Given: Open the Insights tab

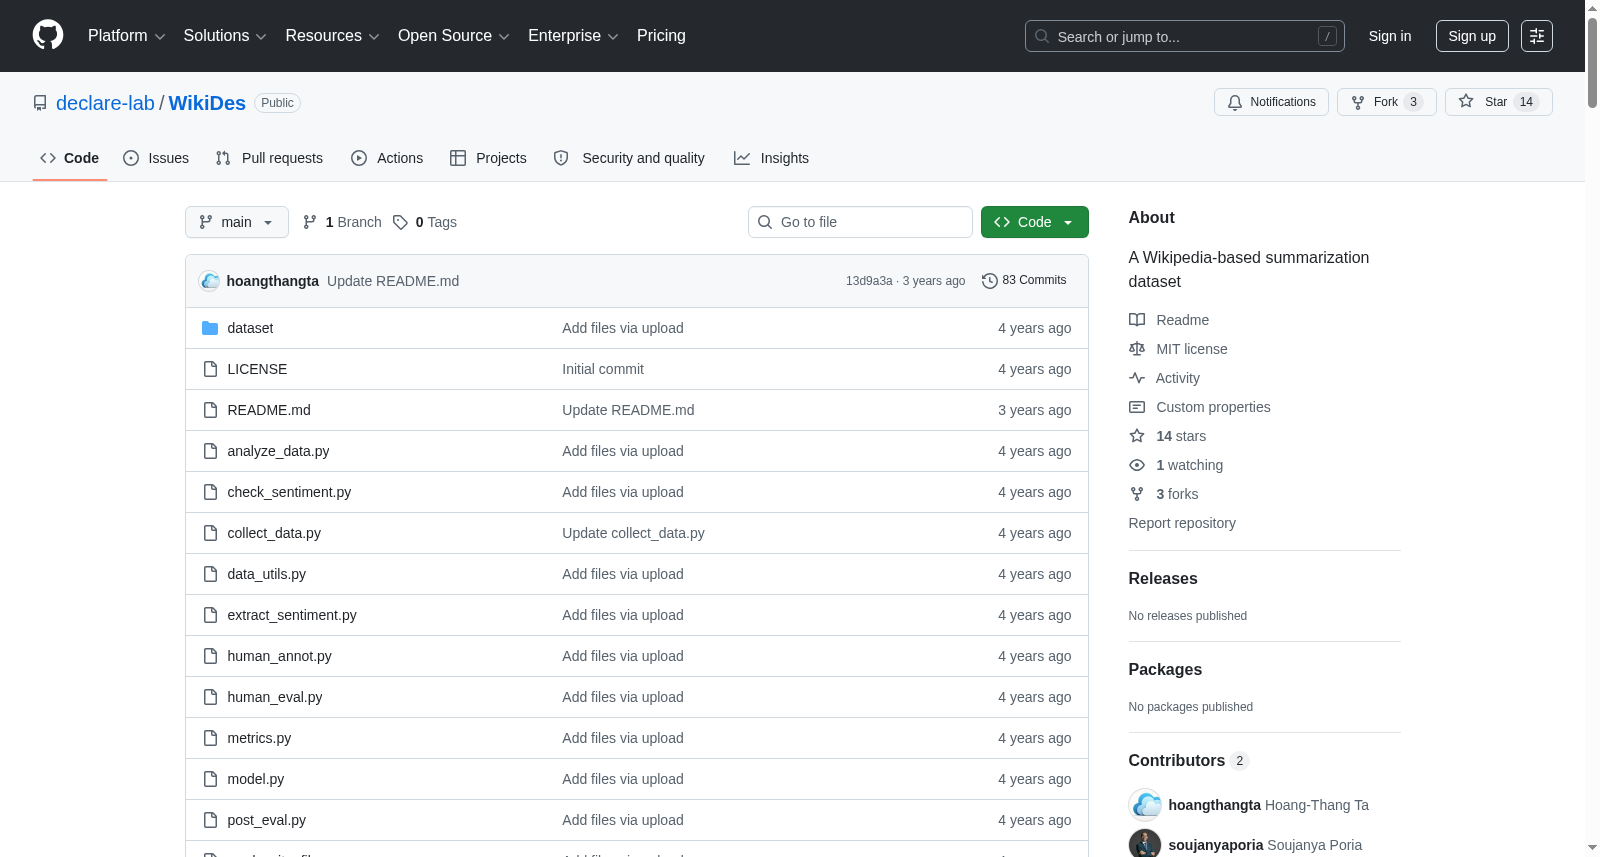Looking at the screenshot, I should 771,158.
